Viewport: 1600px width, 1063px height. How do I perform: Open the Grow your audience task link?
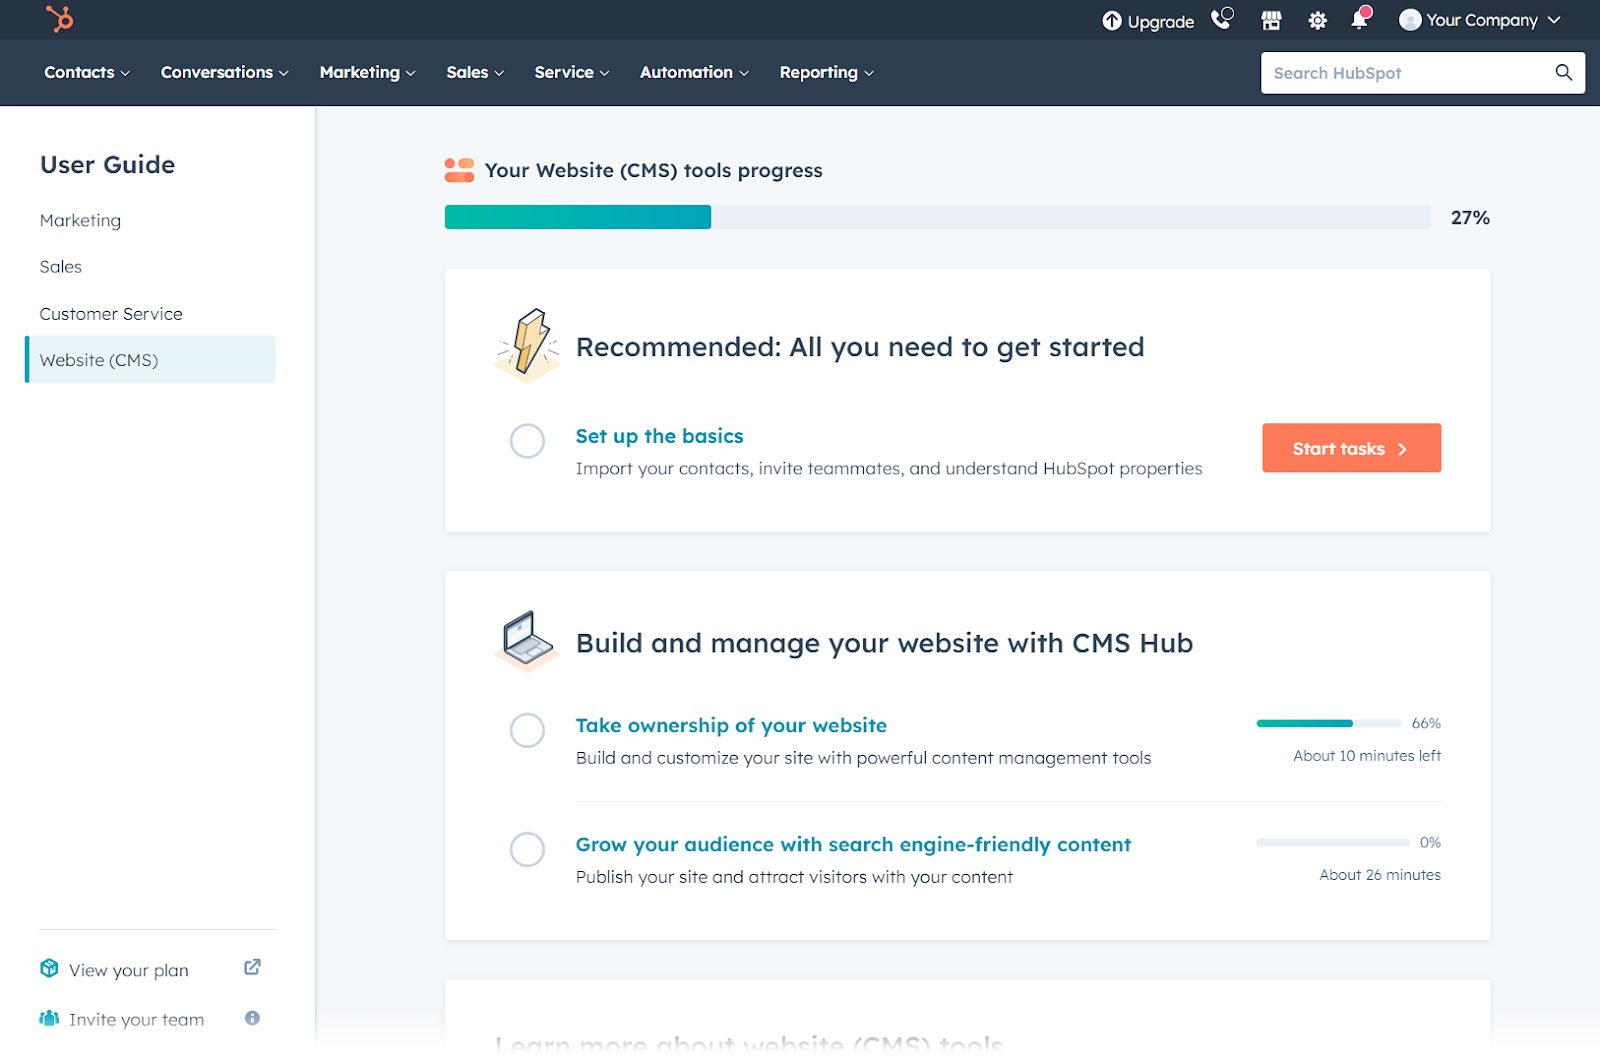click(x=852, y=844)
